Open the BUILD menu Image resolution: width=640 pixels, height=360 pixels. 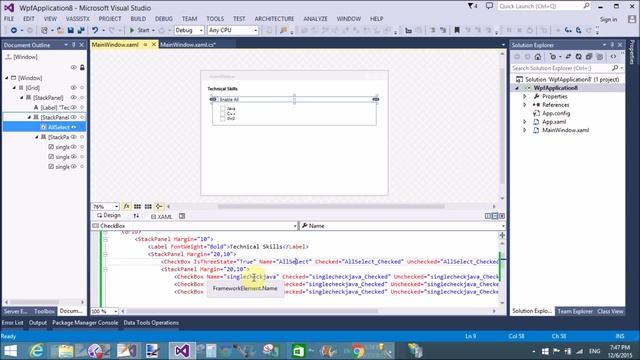[x=138, y=19]
